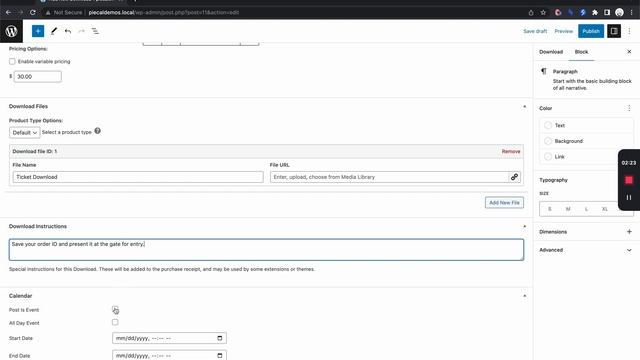The width and height of the screenshot is (640, 360).
Task: Redo the last undone change
Action: click(x=81, y=31)
